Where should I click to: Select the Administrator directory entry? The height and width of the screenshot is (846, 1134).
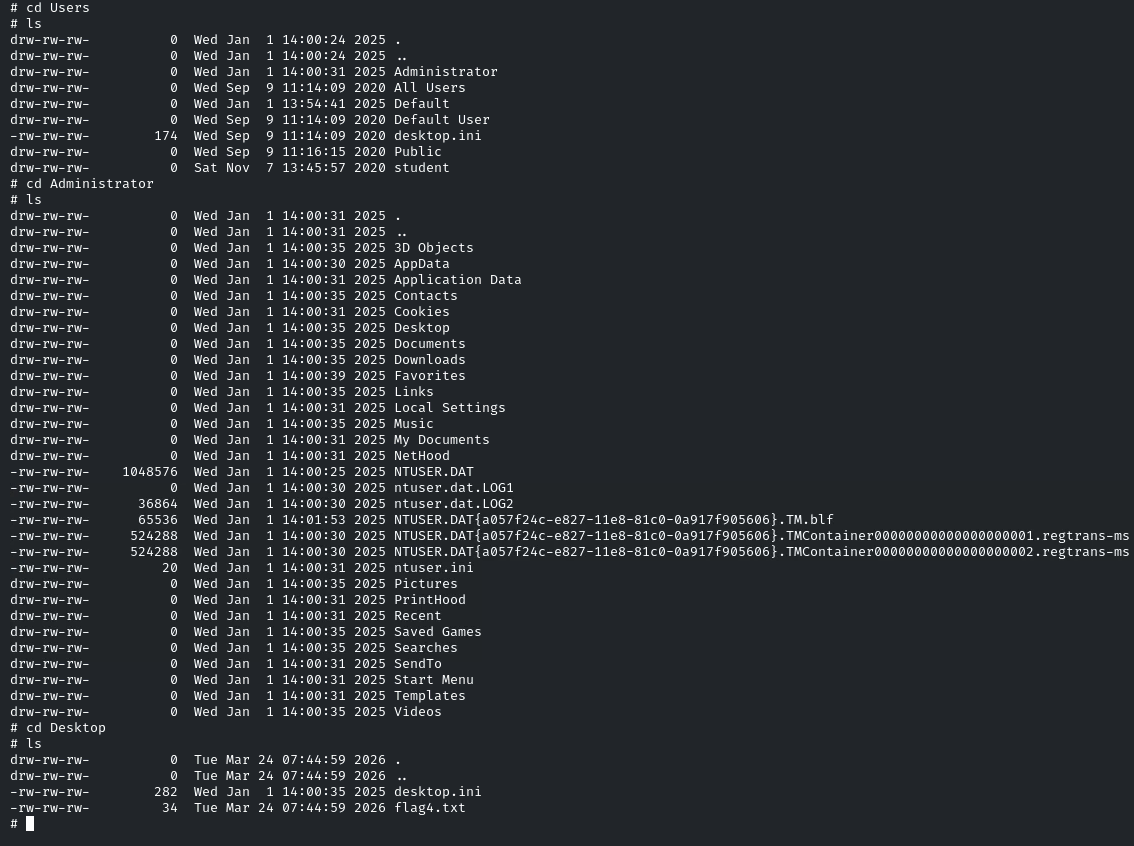[446, 72]
